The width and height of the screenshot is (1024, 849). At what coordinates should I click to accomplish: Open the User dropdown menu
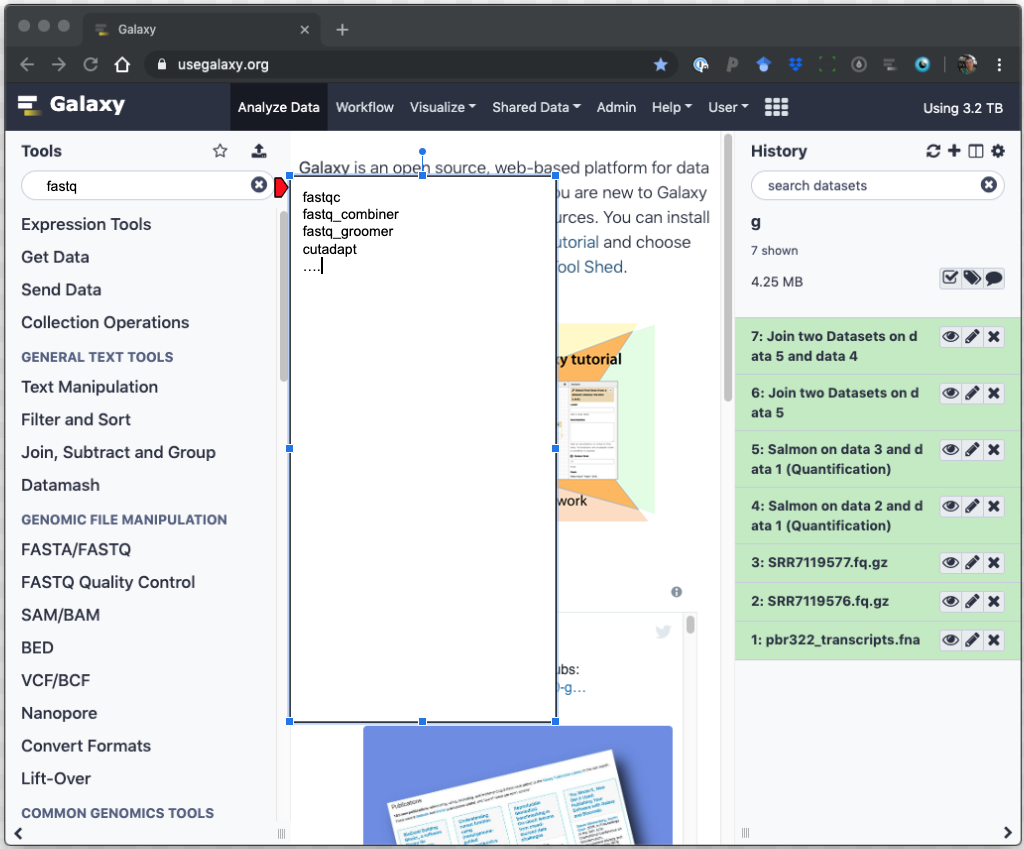click(728, 107)
